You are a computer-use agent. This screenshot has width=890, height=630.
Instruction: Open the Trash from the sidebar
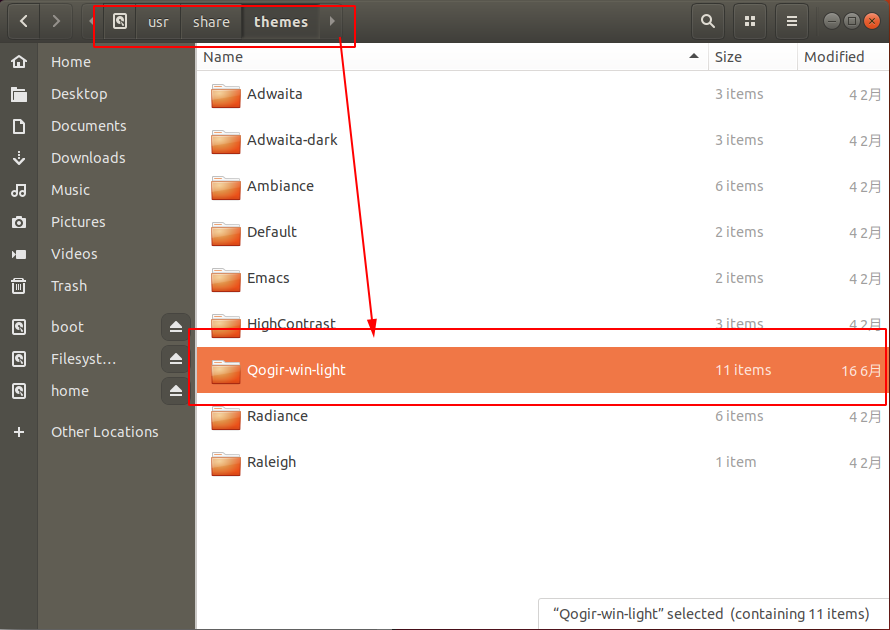pyautogui.click(x=68, y=286)
